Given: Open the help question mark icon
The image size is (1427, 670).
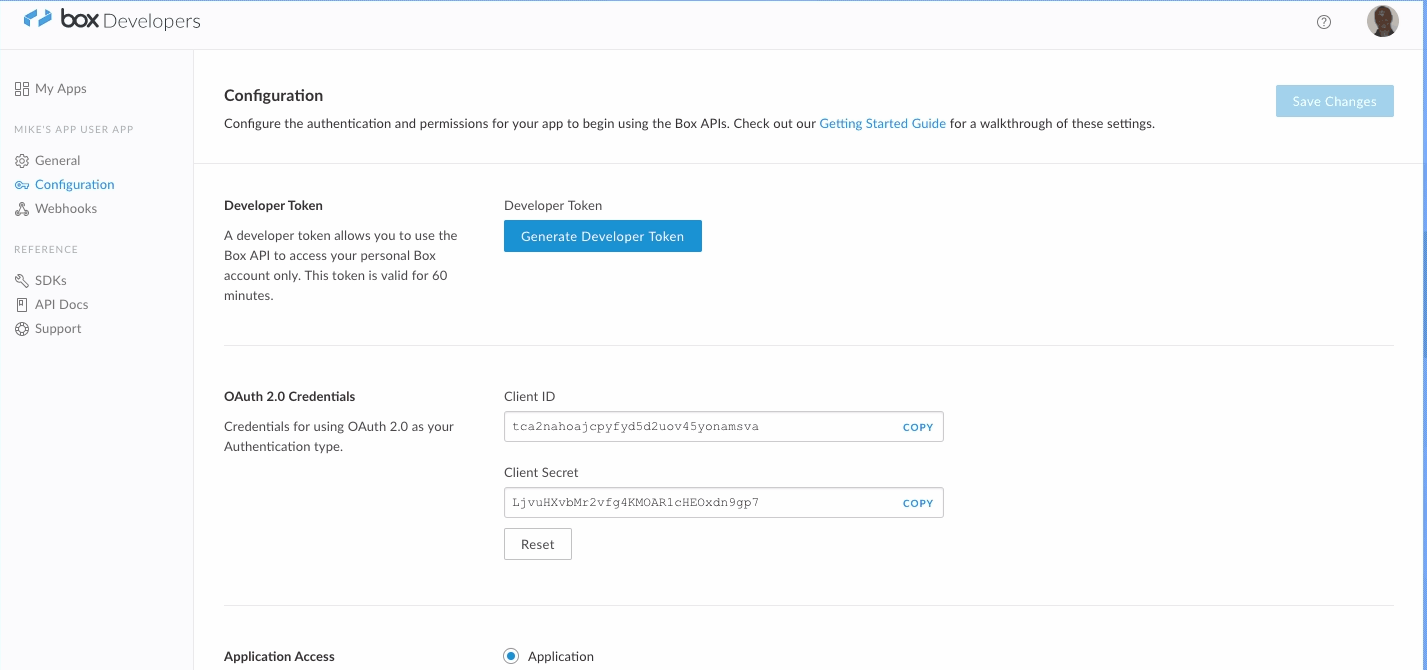Looking at the screenshot, I should (x=1324, y=22).
